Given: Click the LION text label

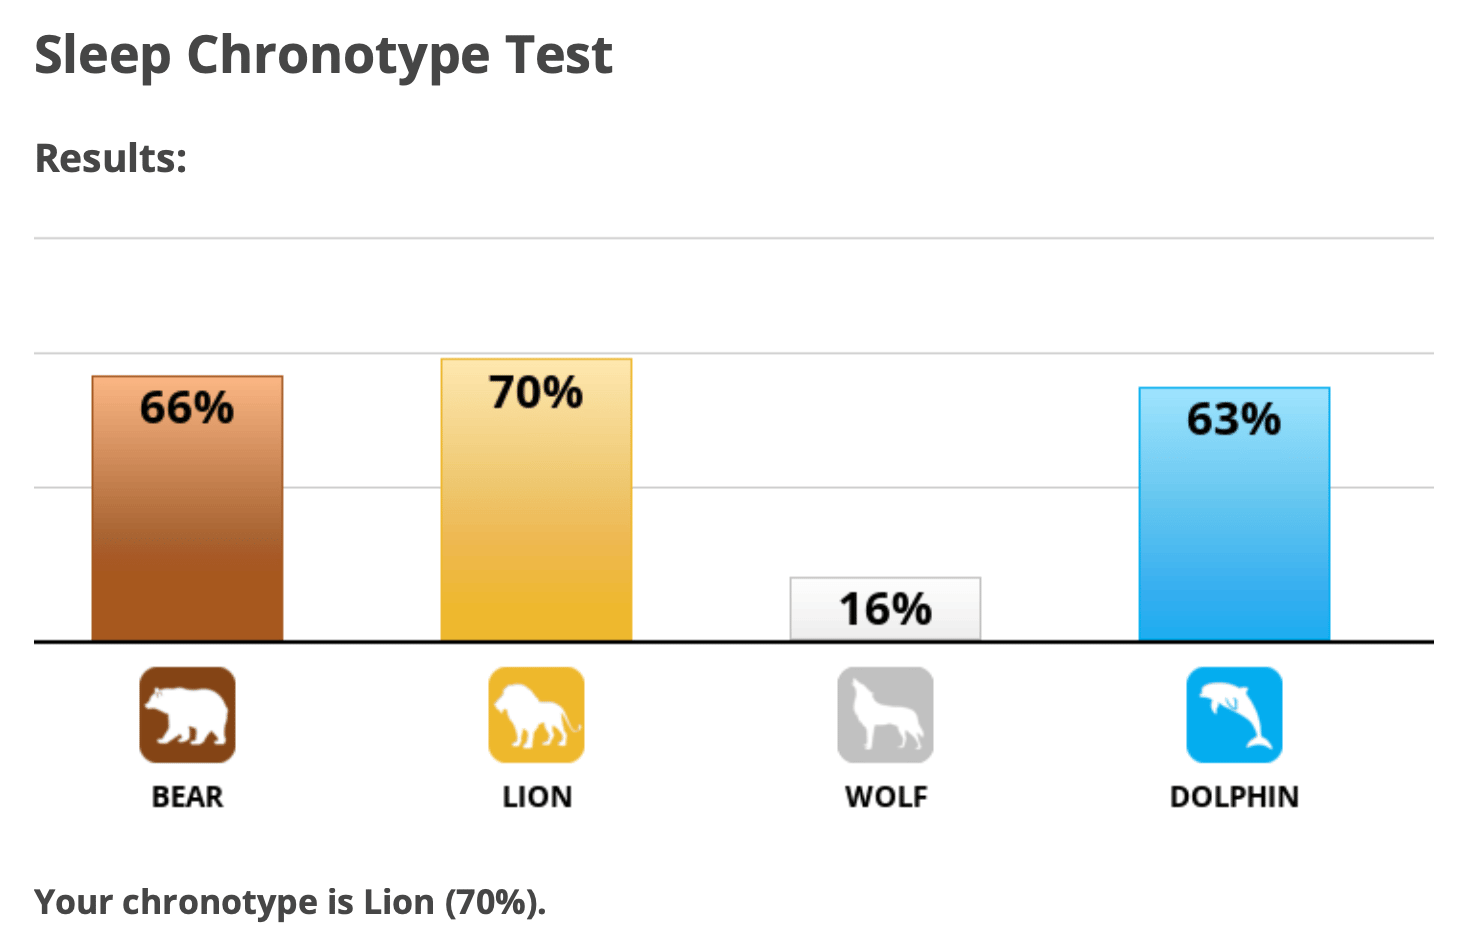Looking at the screenshot, I should (537, 797).
